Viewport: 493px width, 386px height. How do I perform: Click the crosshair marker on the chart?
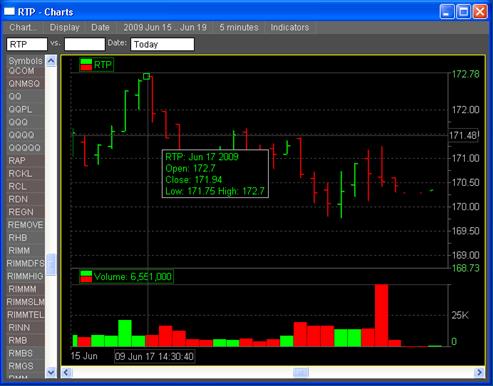click(x=146, y=76)
